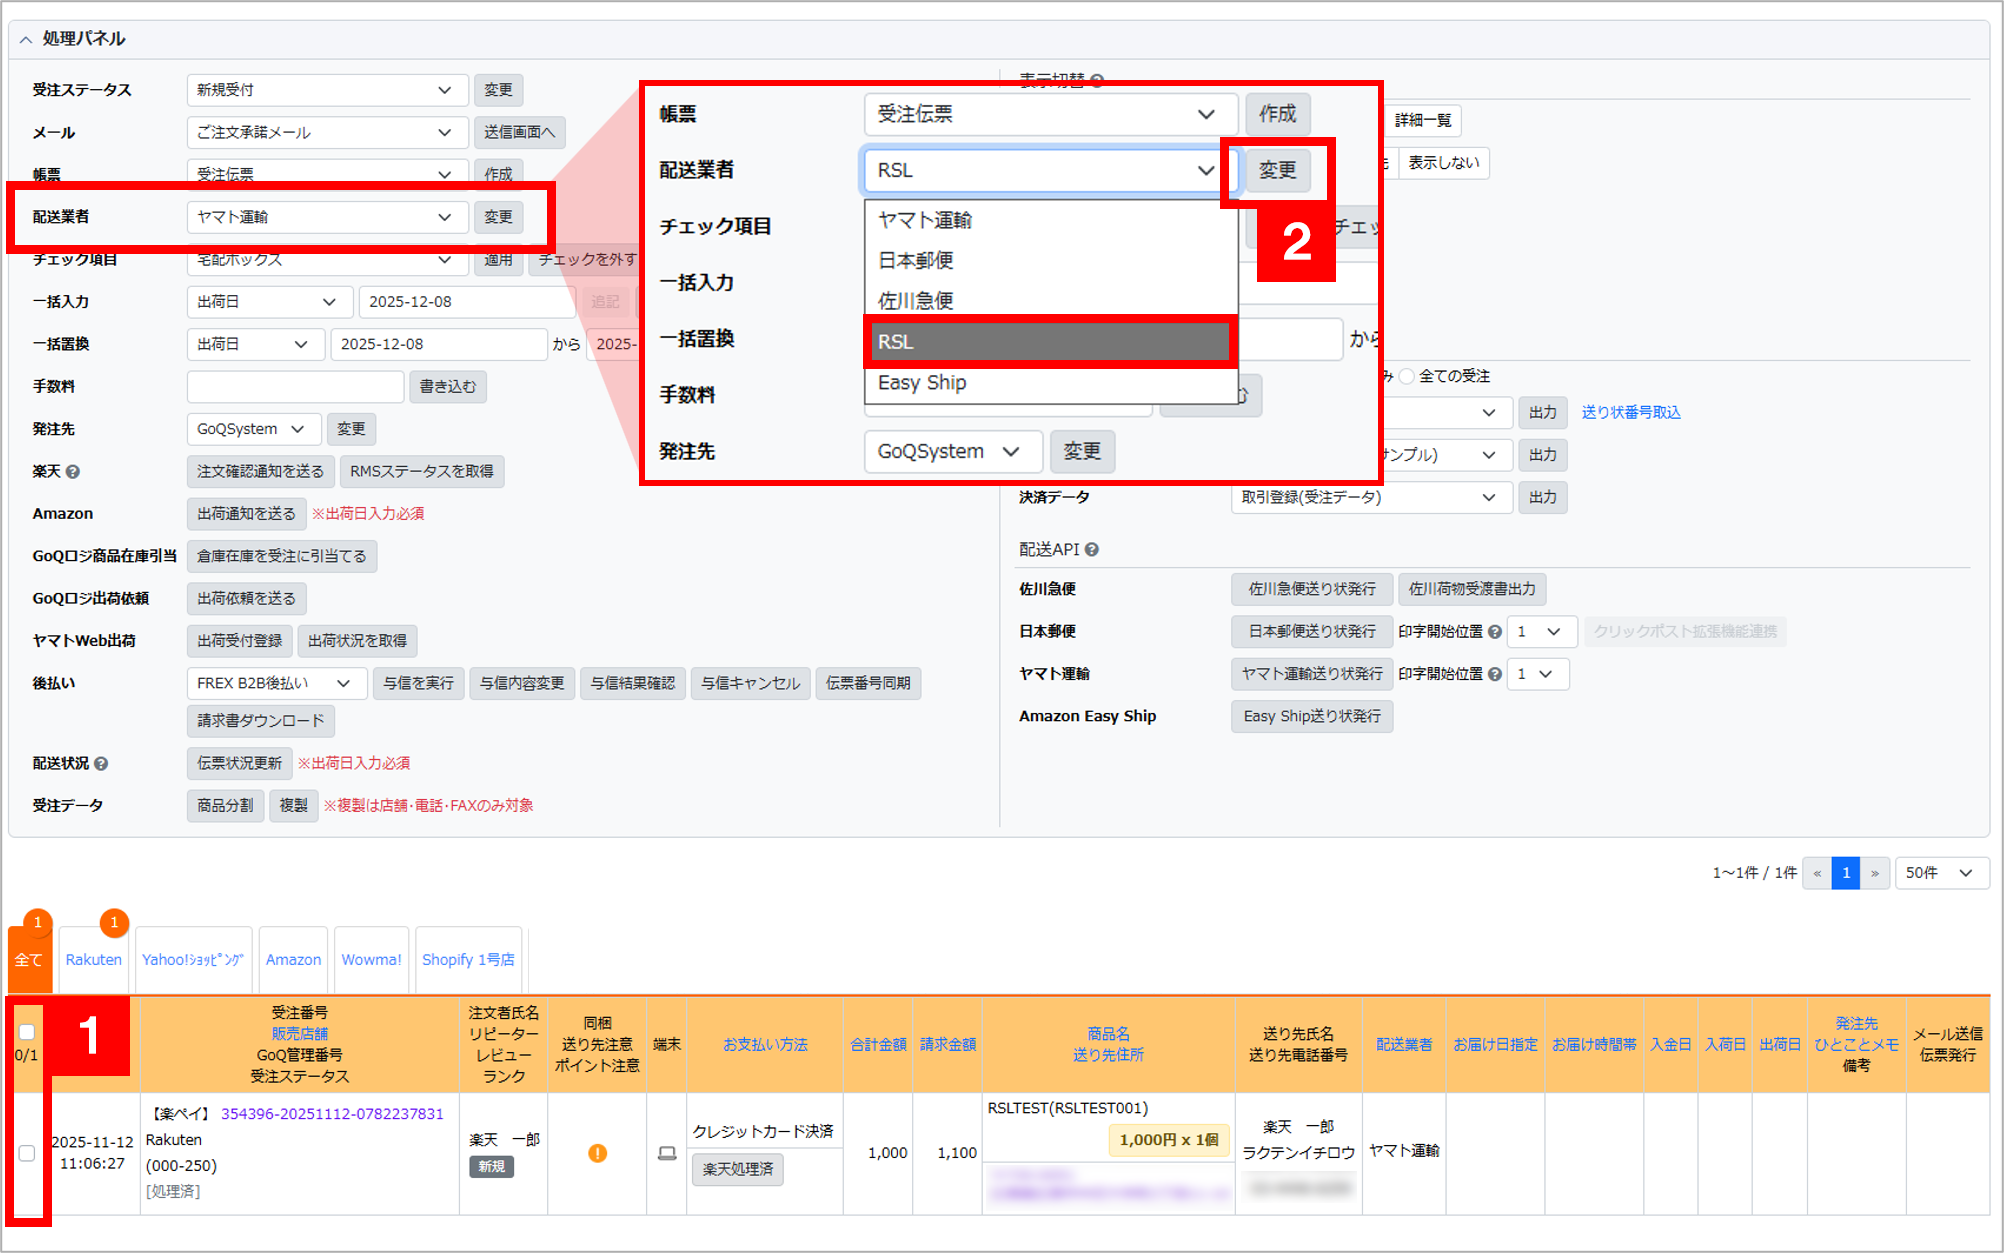Click 変更 button next to RSL dropdown
The image size is (2004, 1253).
(x=1277, y=171)
